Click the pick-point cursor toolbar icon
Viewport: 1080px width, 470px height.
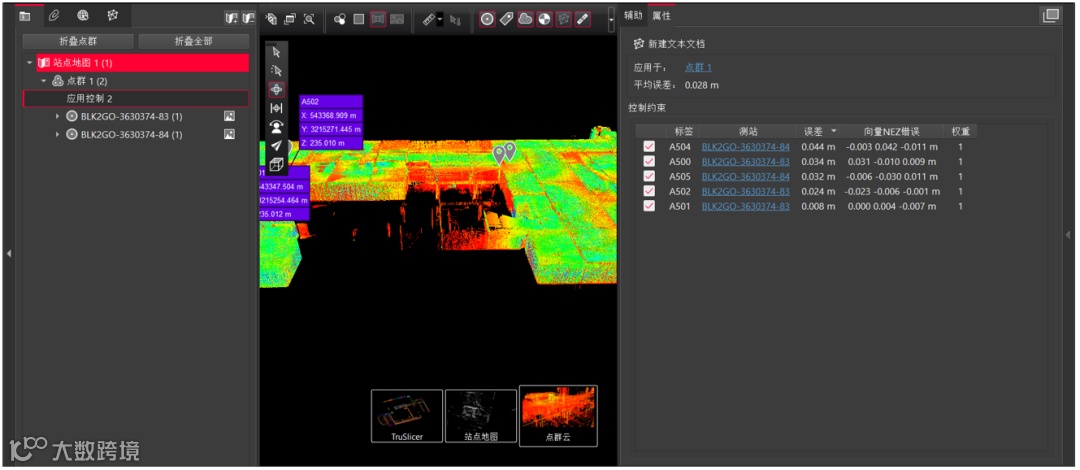point(455,19)
